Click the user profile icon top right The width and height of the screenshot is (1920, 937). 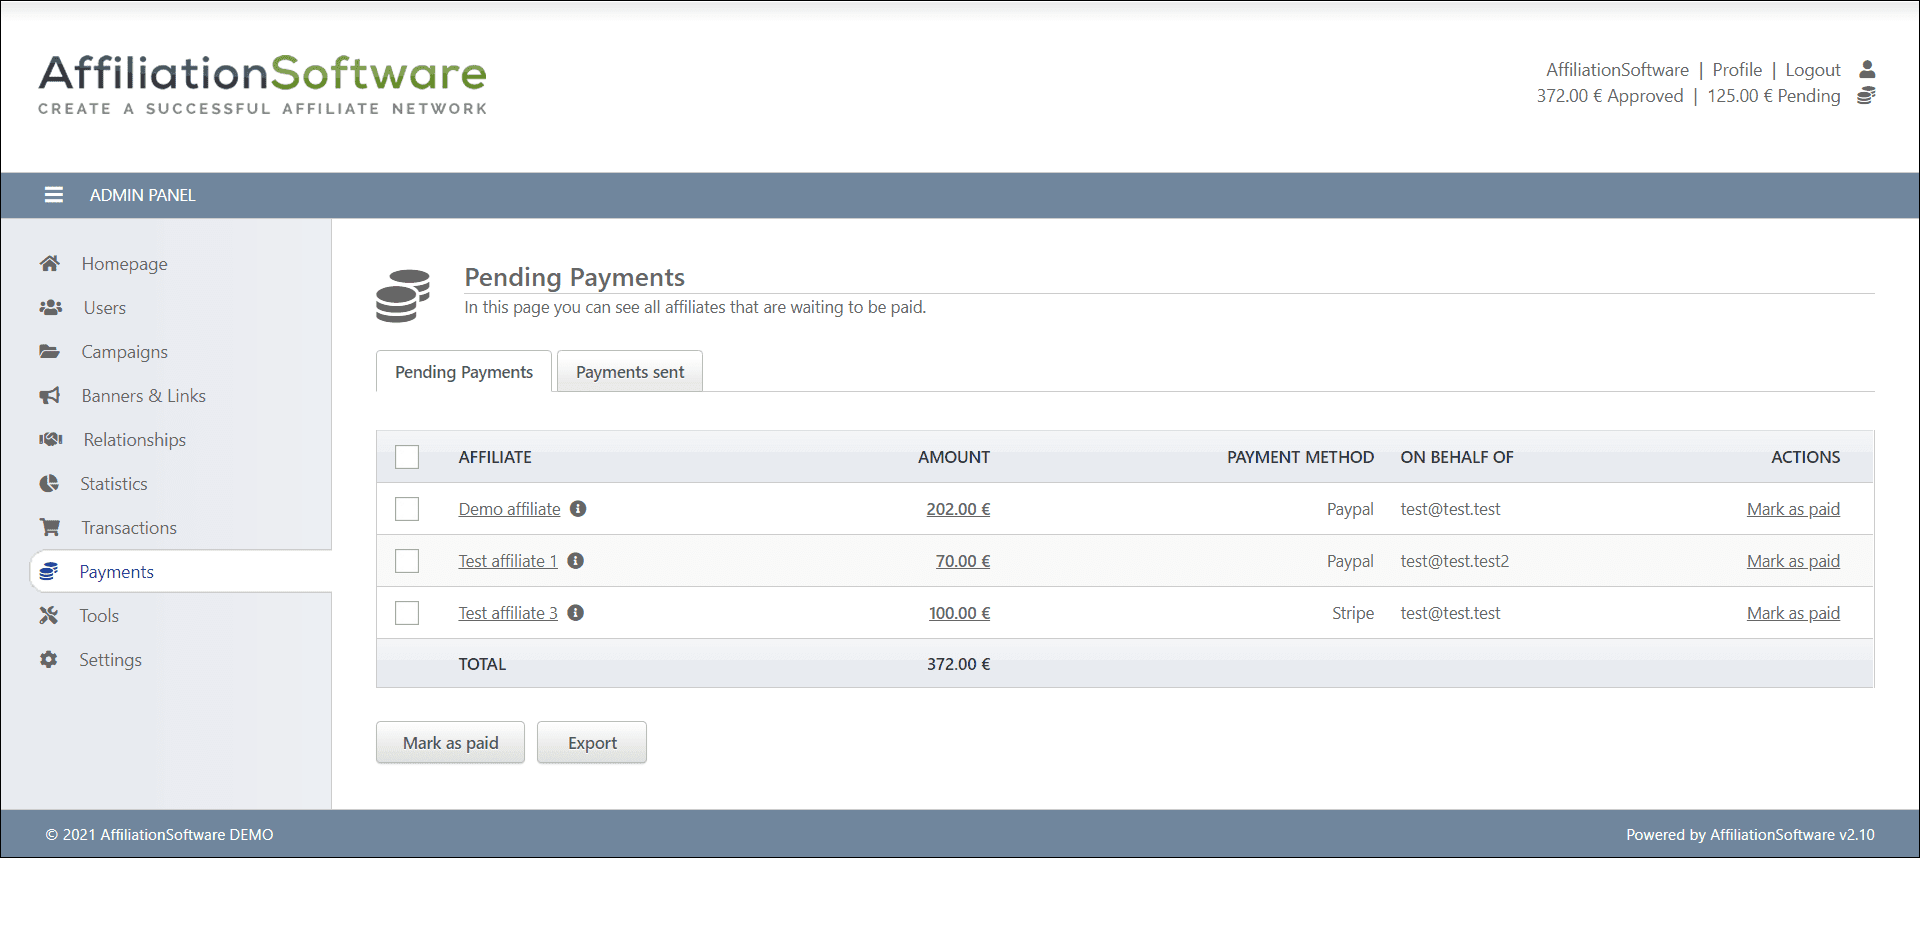coord(1866,70)
